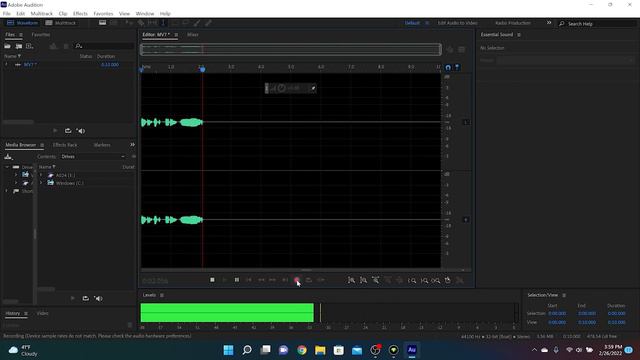Switch to Waveform editor view
The width and height of the screenshot is (640, 360).
(x=23, y=23)
